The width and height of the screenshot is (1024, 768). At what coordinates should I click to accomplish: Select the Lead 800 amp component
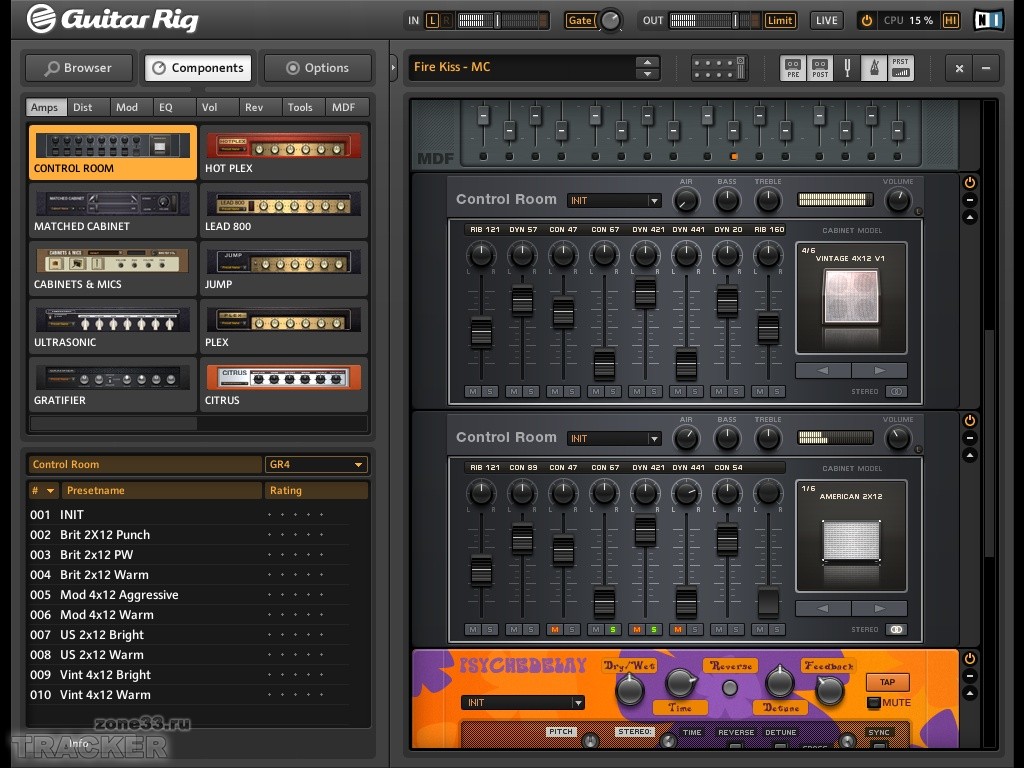point(283,210)
